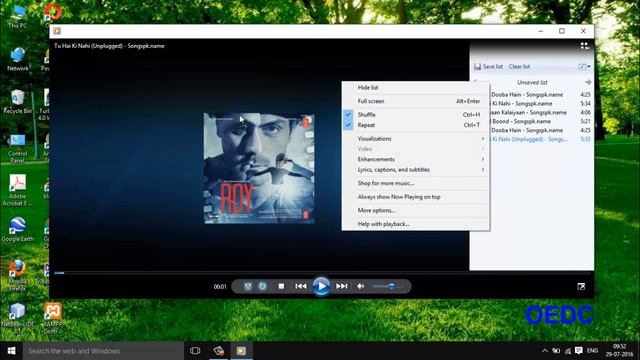Open taskbar clock and date
The height and width of the screenshot is (360, 640).
tap(619, 351)
